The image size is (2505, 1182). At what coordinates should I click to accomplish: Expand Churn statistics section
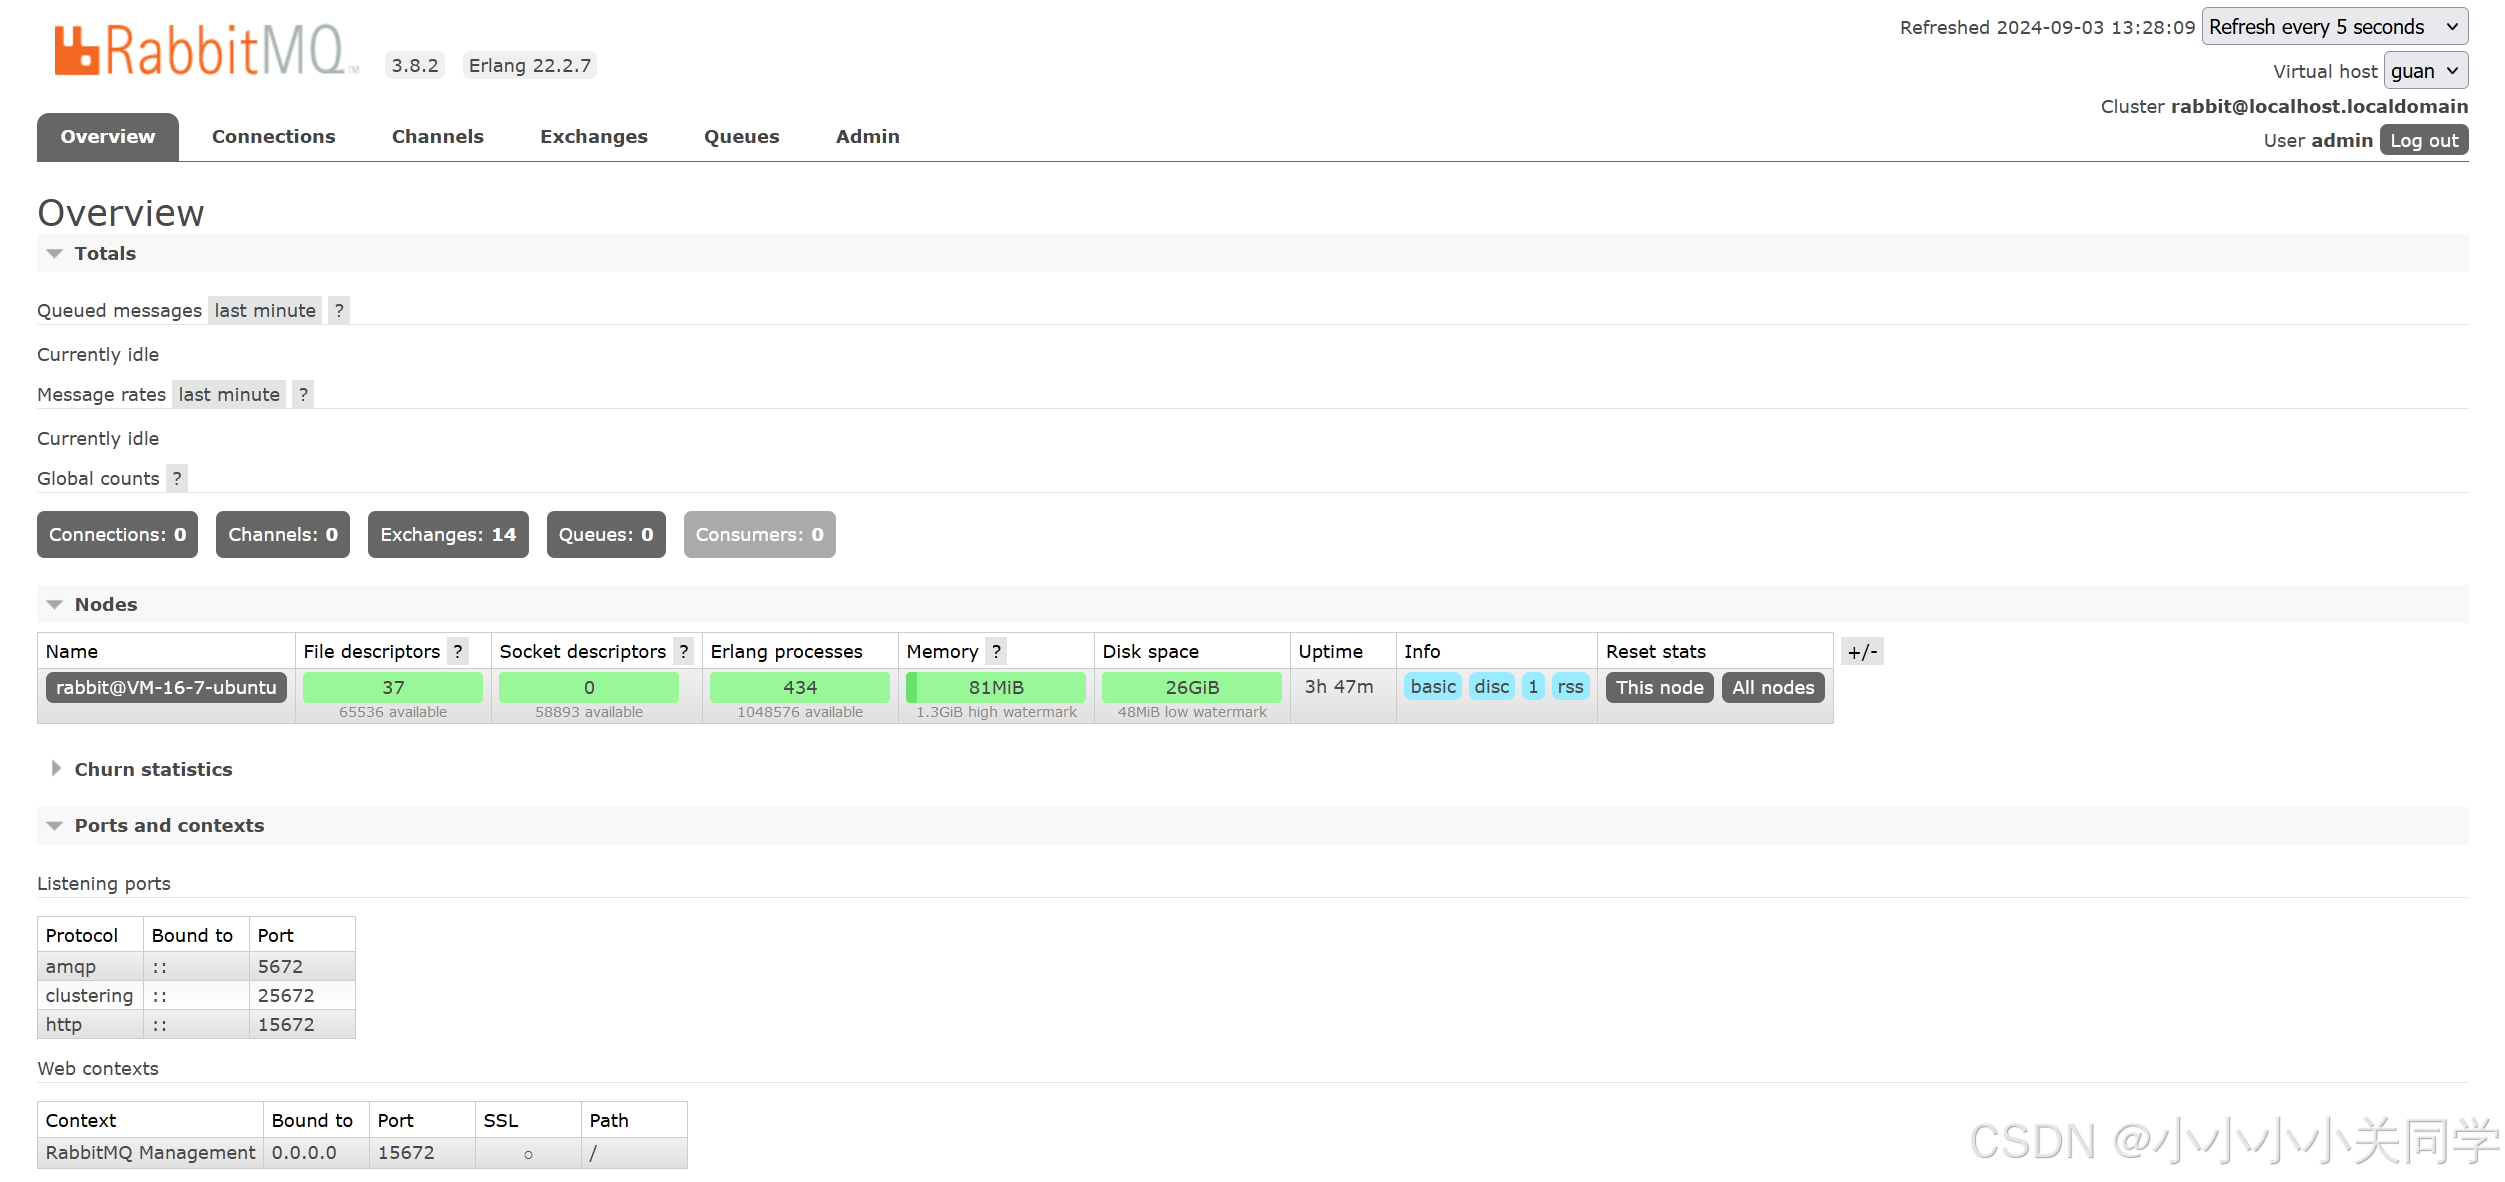click(140, 770)
